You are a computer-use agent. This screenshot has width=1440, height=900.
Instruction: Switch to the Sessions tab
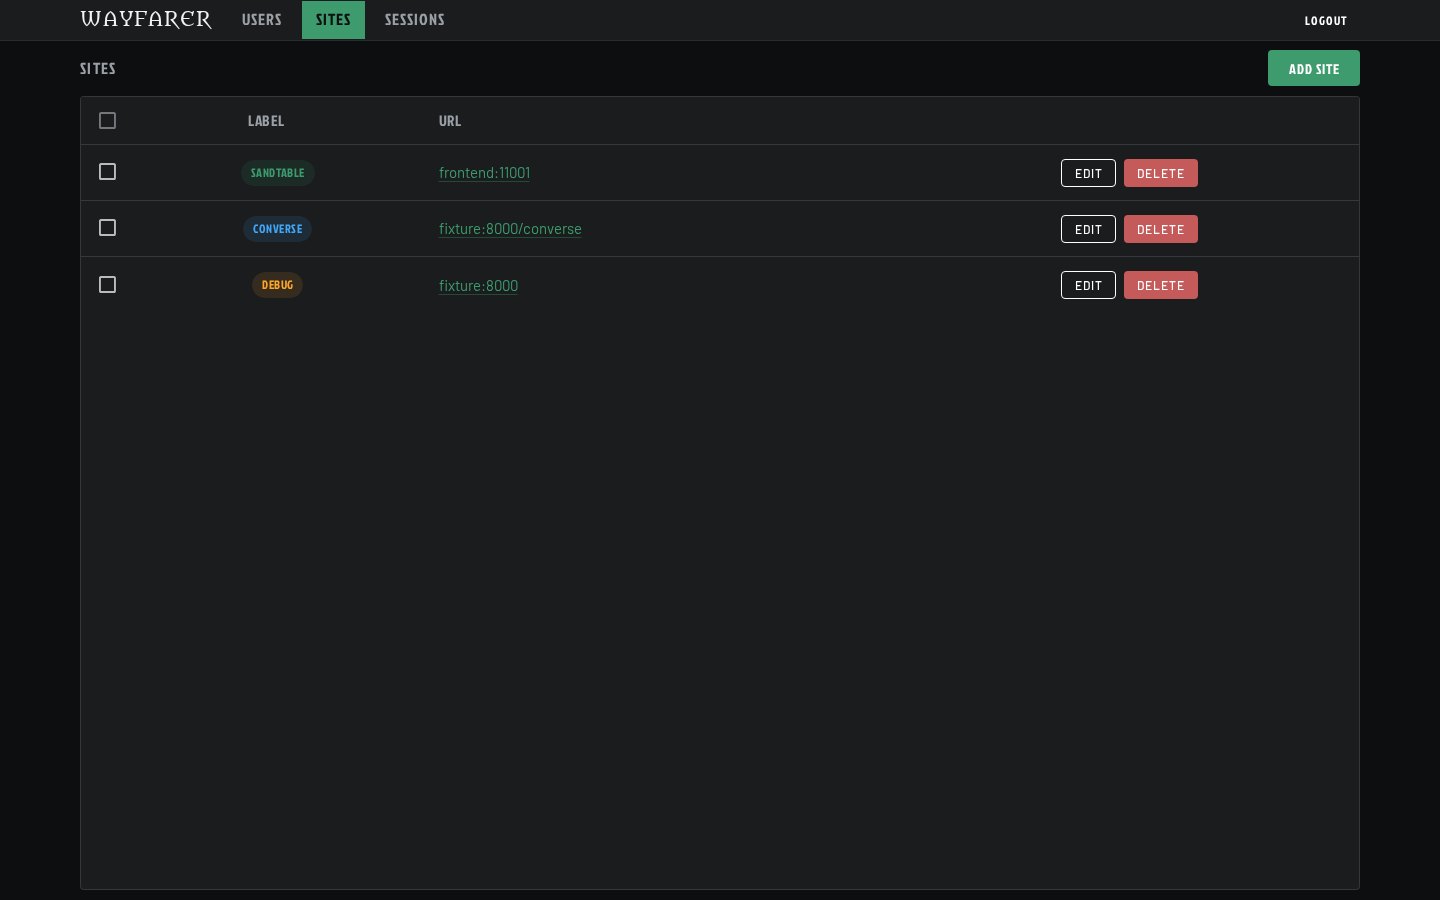point(415,20)
